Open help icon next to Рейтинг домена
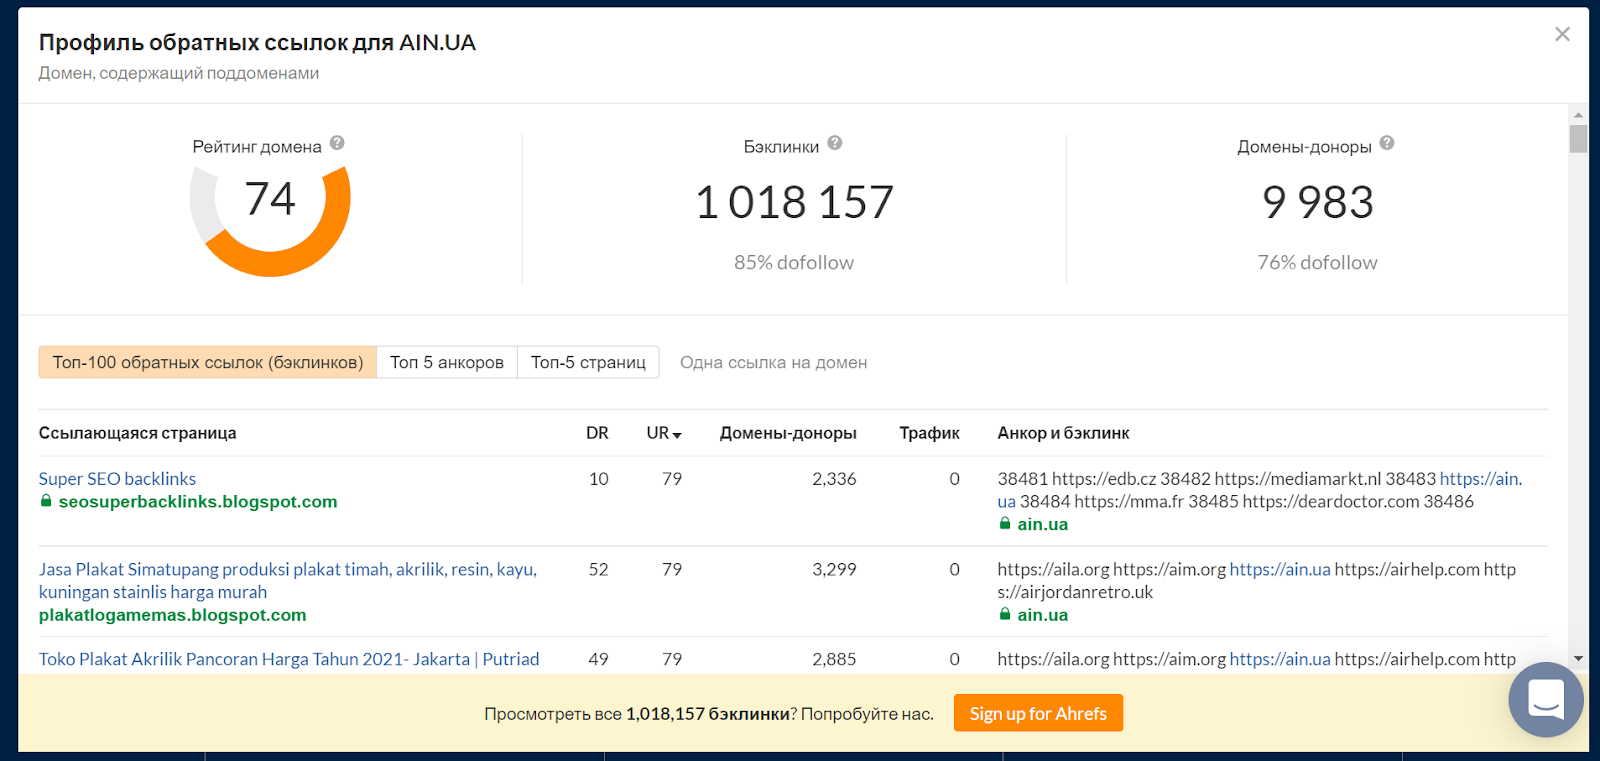 [337, 143]
